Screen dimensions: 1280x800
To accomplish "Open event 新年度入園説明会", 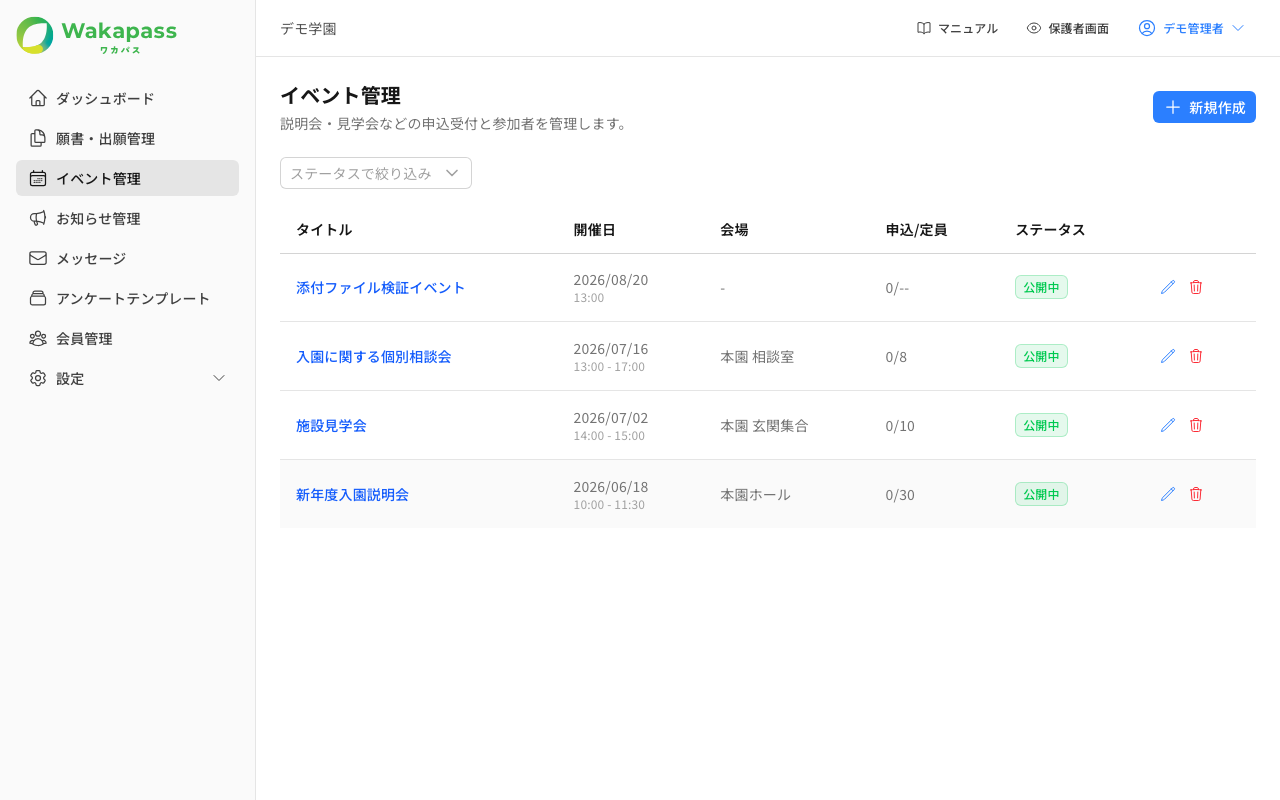I will tap(352, 494).
